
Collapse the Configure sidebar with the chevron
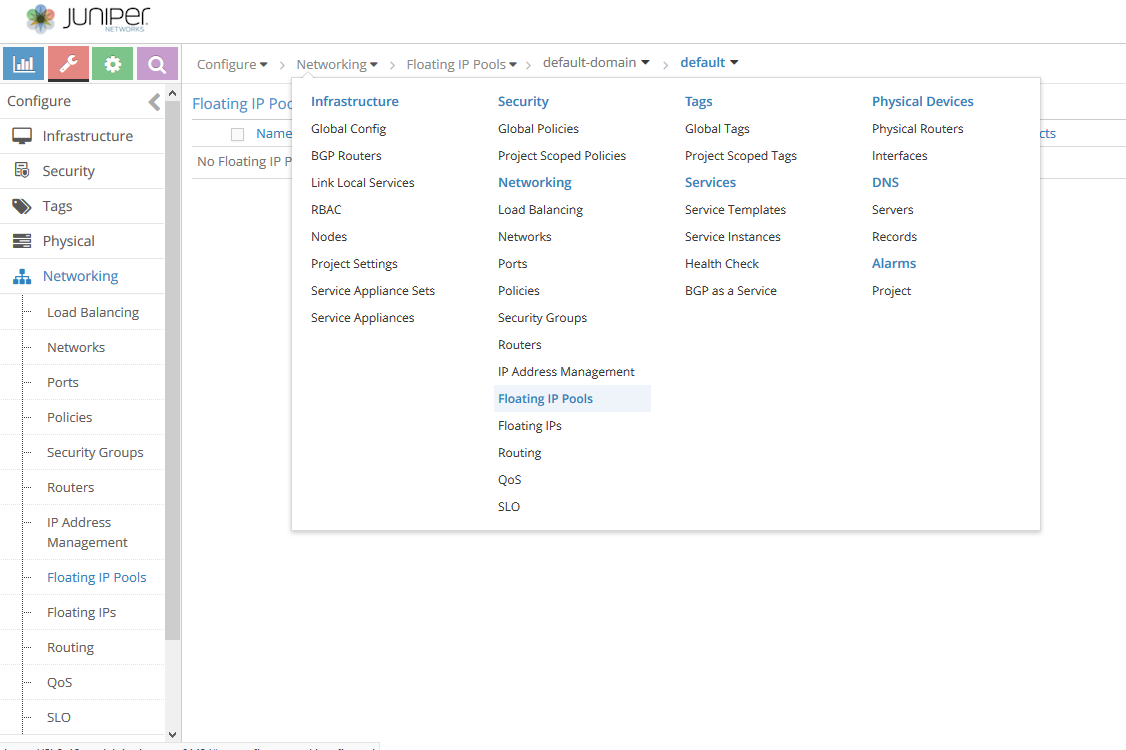click(154, 102)
